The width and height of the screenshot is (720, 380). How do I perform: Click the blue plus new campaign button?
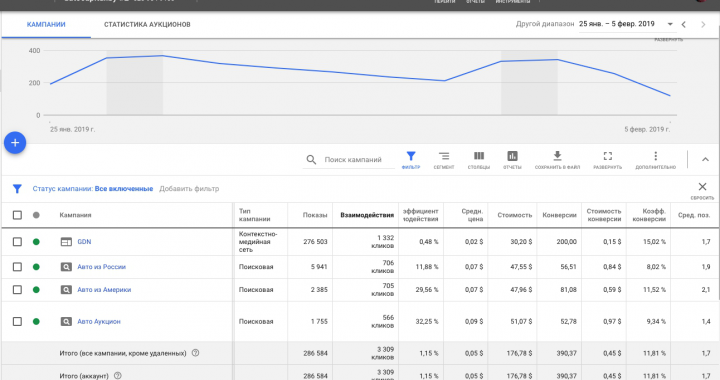tap(15, 143)
